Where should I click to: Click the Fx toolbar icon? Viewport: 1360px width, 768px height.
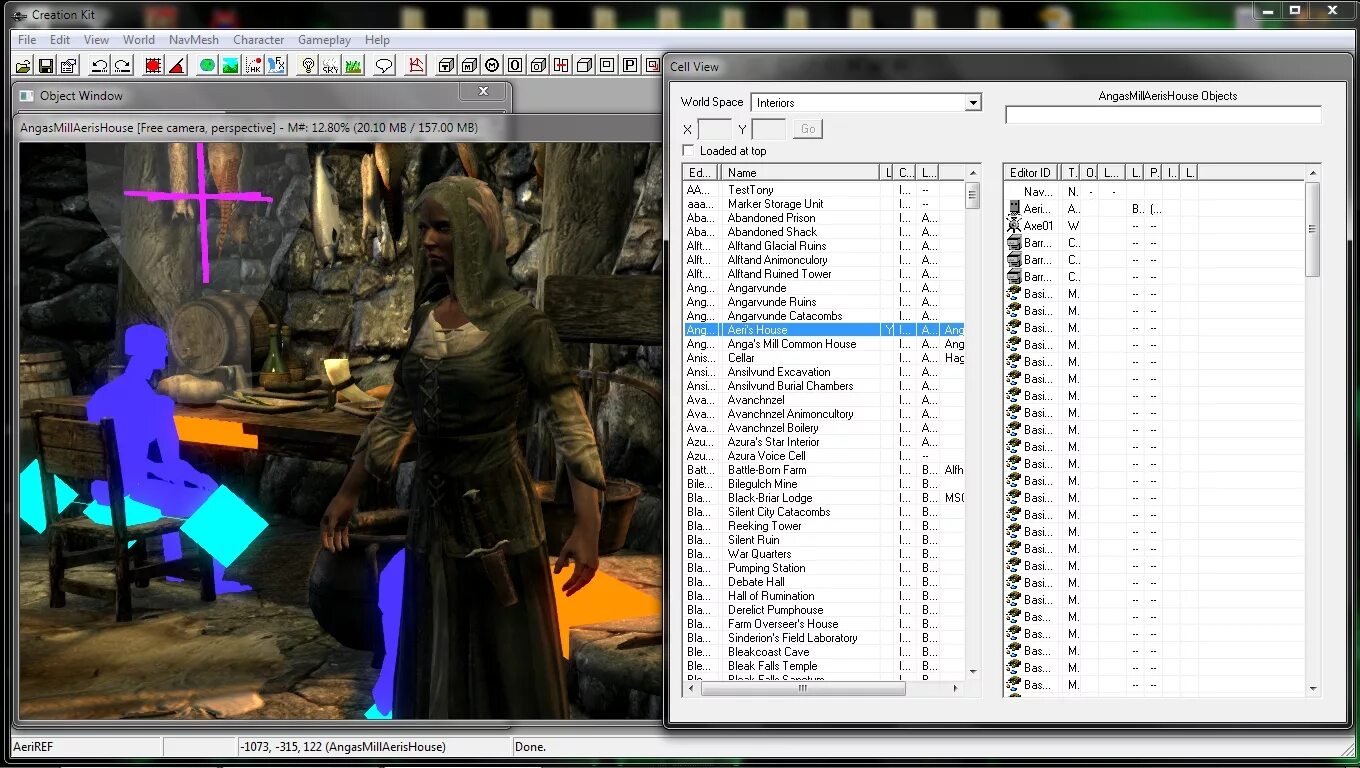pyautogui.click(x=277, y=66)
